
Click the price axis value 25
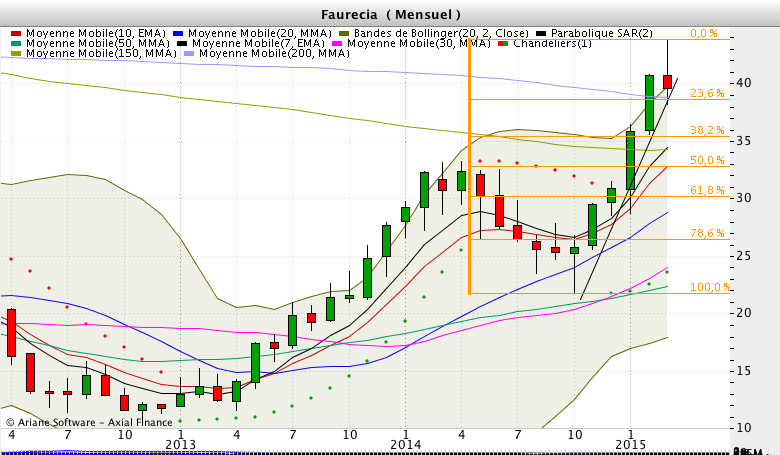tap(744, 255)
